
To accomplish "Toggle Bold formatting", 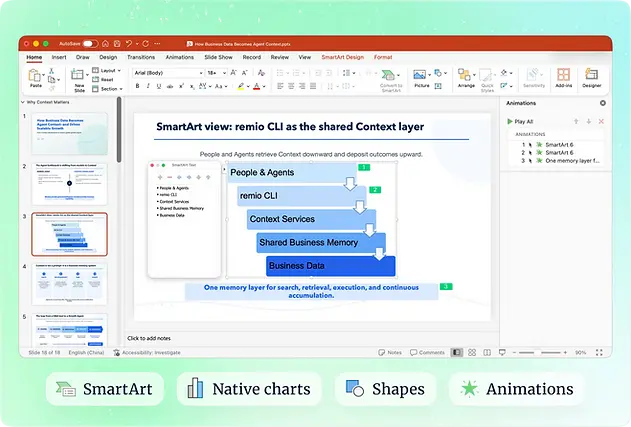I will pyautogui.click(x=138, y=86).
